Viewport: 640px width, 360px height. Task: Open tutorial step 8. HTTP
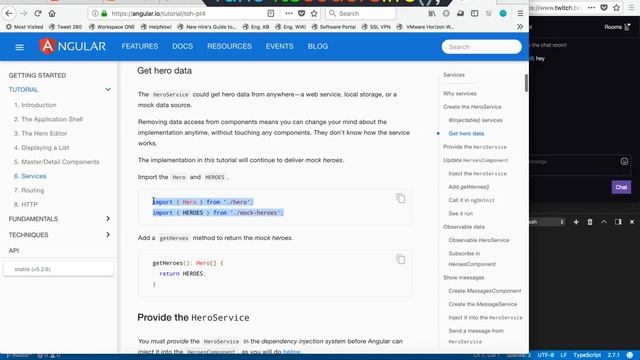(x=26, y=204)
